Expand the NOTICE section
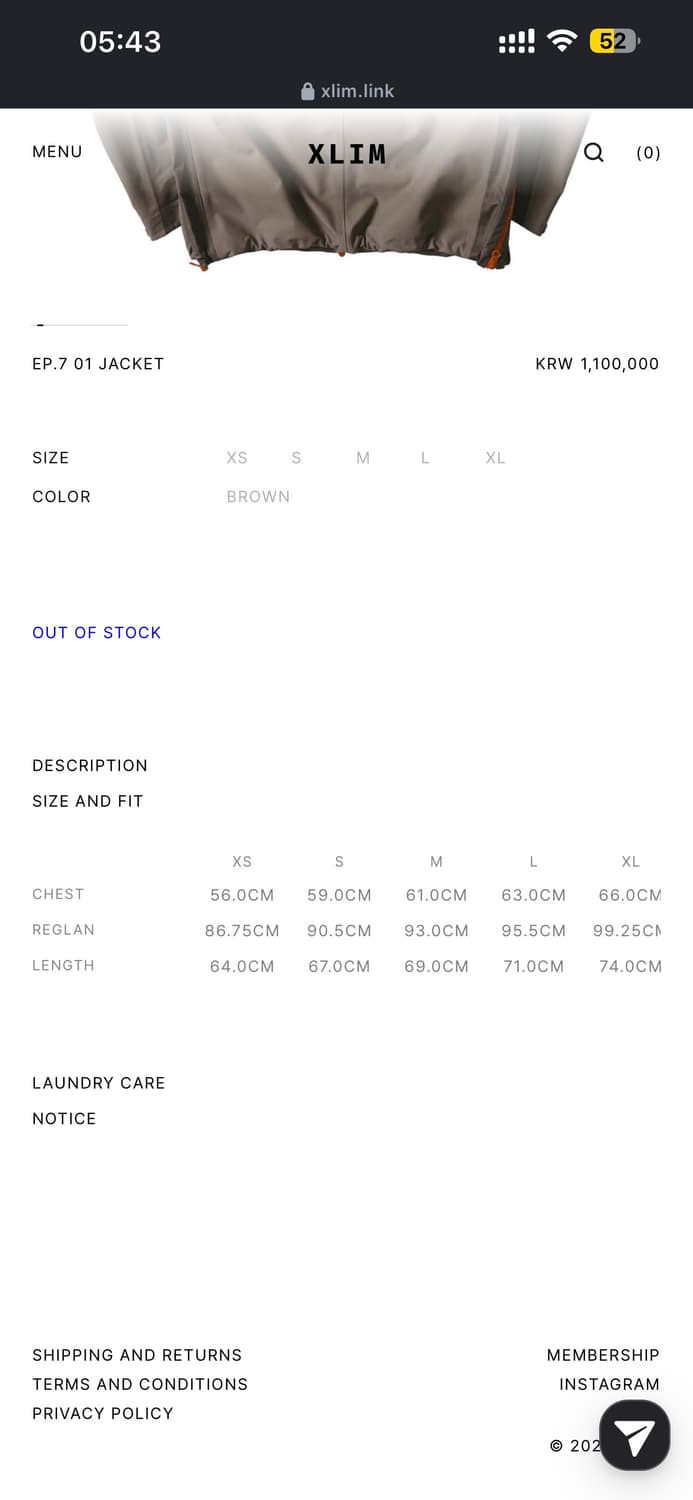693x1500 pixels. [x=64, y=1119]
